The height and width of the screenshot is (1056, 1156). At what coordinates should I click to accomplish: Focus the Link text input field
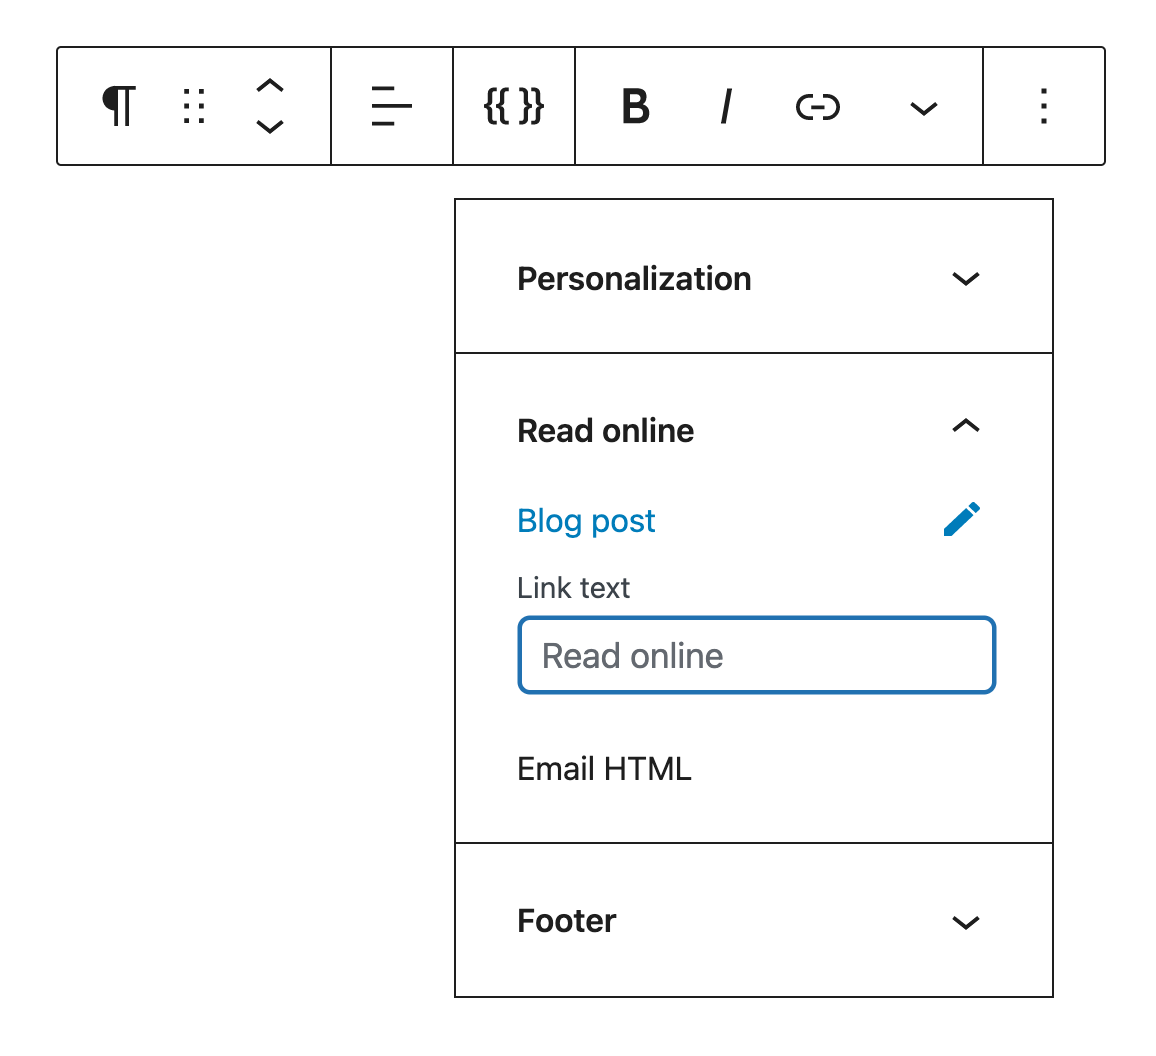(x=756, y=655)
